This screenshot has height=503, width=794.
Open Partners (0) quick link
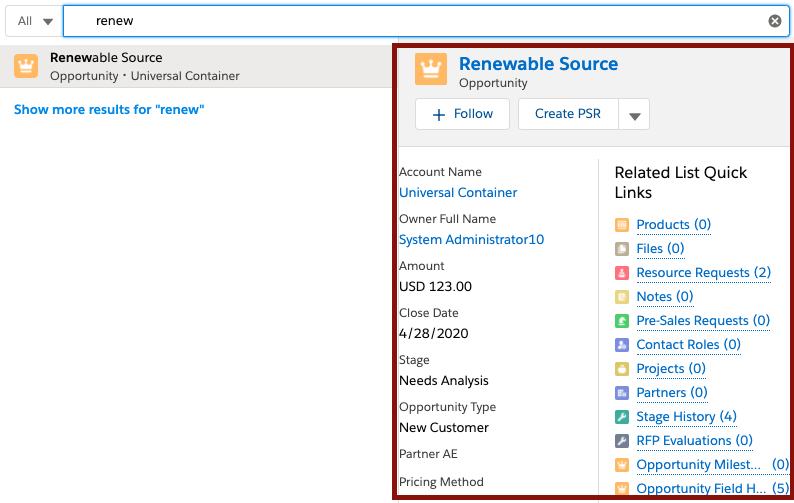(672, 393)
